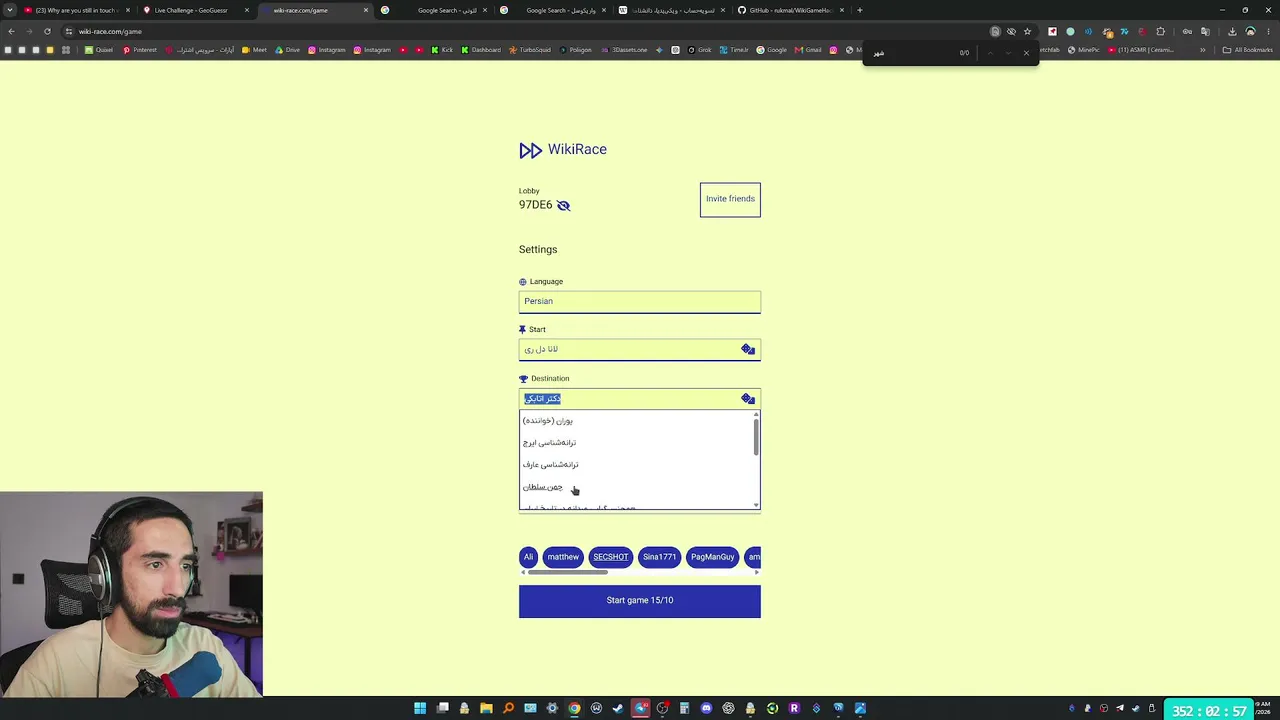
Task: Randomize destination with the Destination dice icon
Action: pyautogui.click(x=748, y=398)
